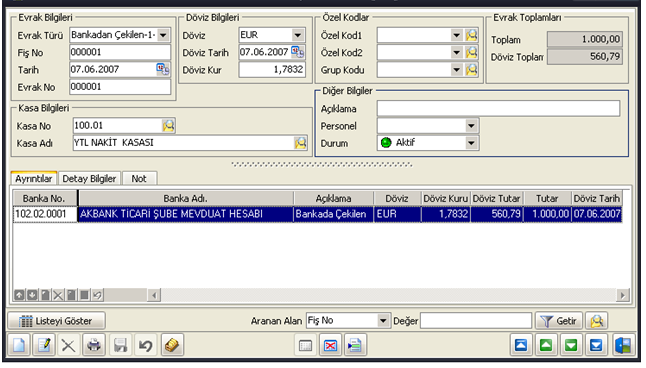Click the Açıklama input field
646x368 pixels.
498,108
